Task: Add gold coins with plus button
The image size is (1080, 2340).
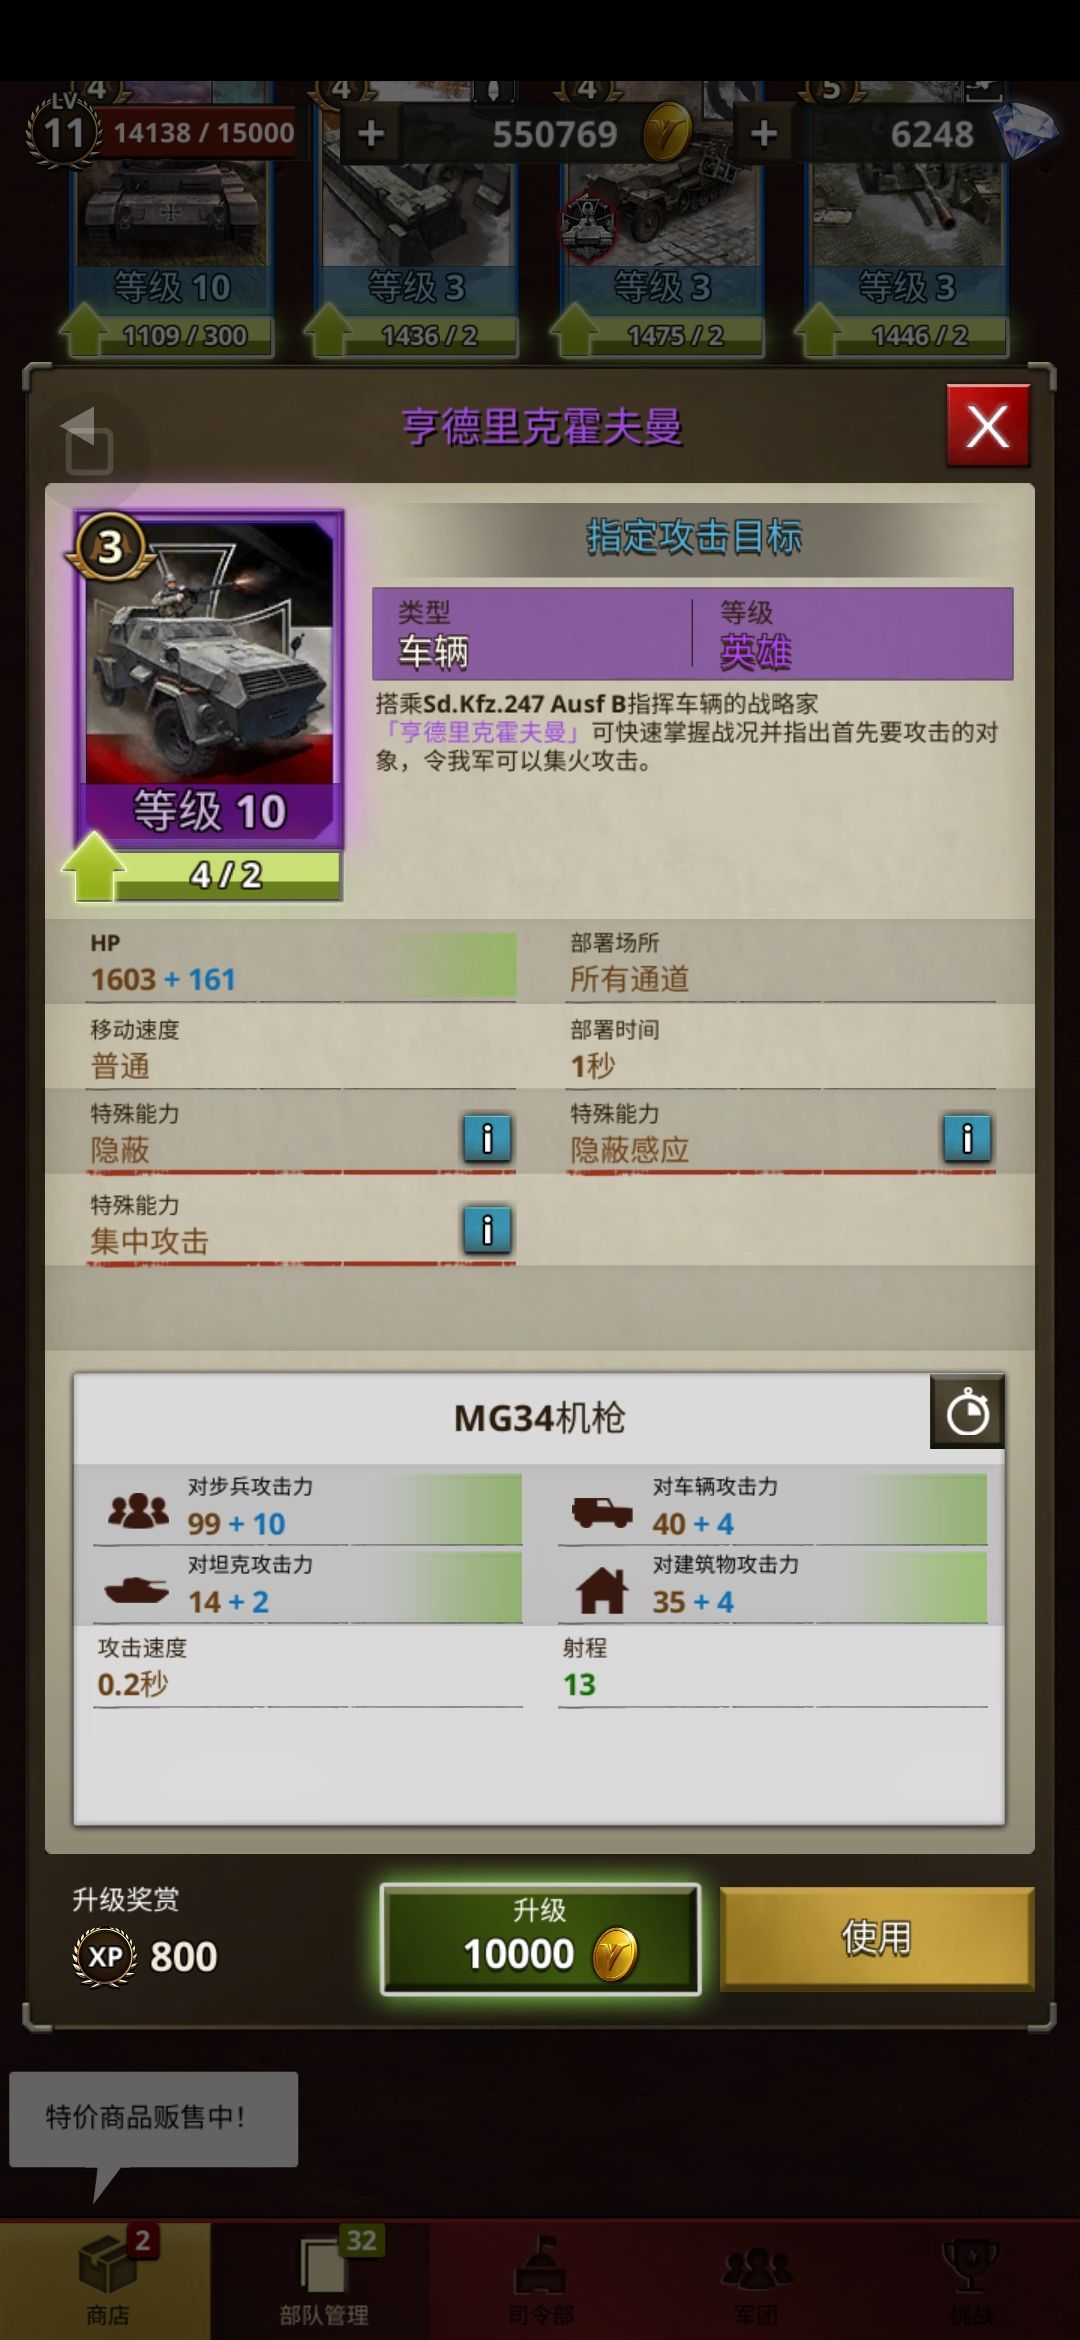Action: tap(371, 133)
